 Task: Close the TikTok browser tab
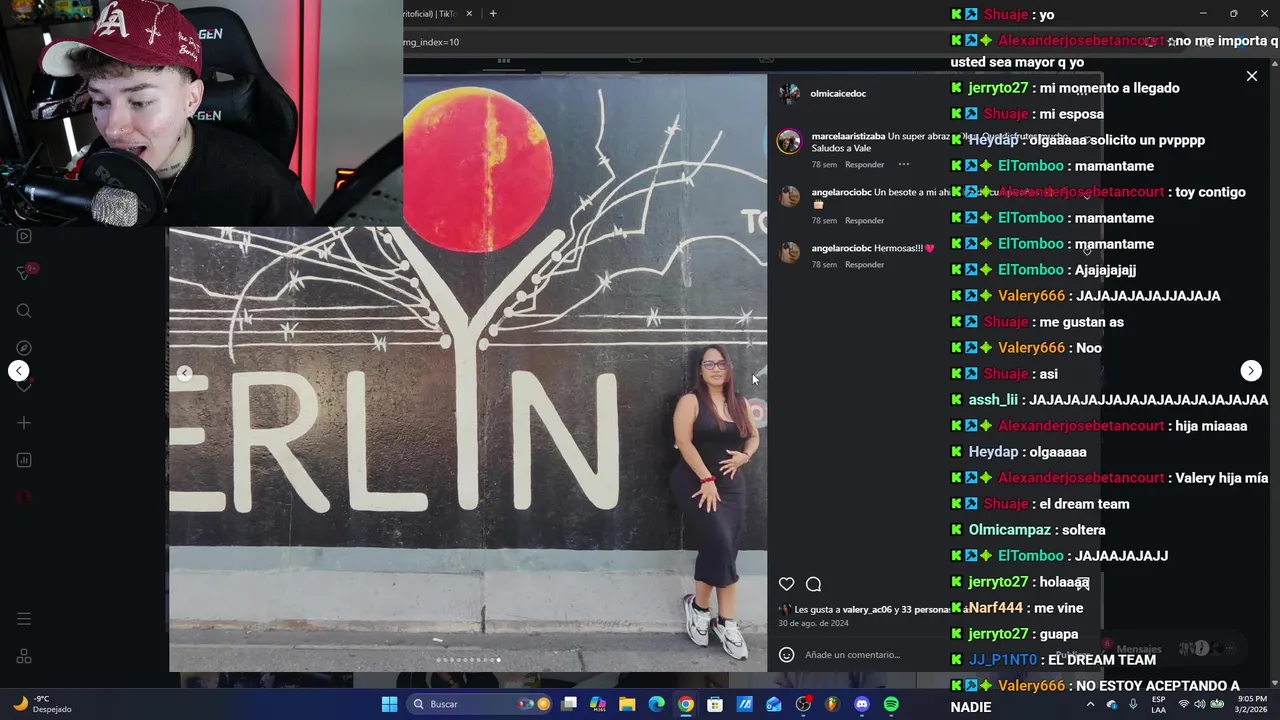click(470, 14)
